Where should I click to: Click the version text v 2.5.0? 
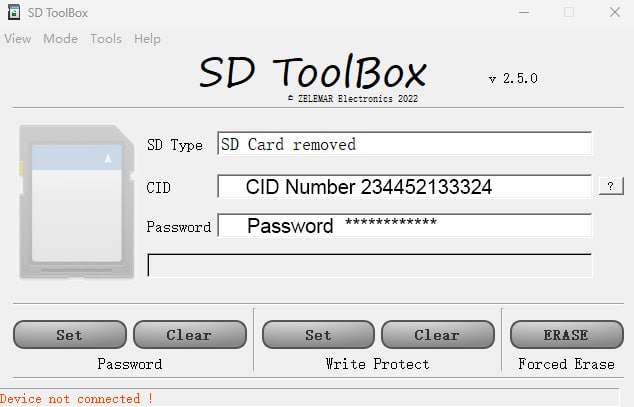click(x=513, y=78)
